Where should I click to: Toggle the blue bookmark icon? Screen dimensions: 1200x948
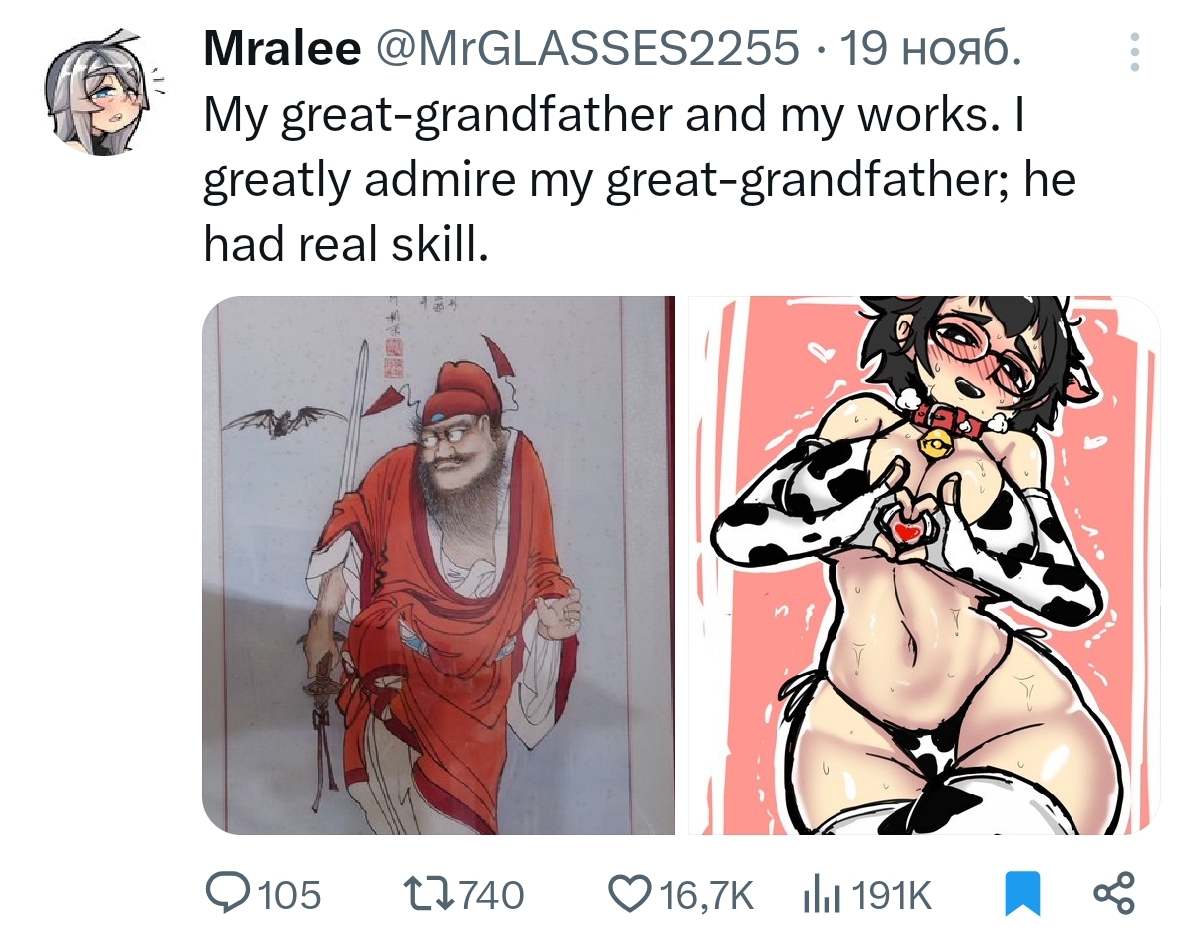[x=1021, y=893]
